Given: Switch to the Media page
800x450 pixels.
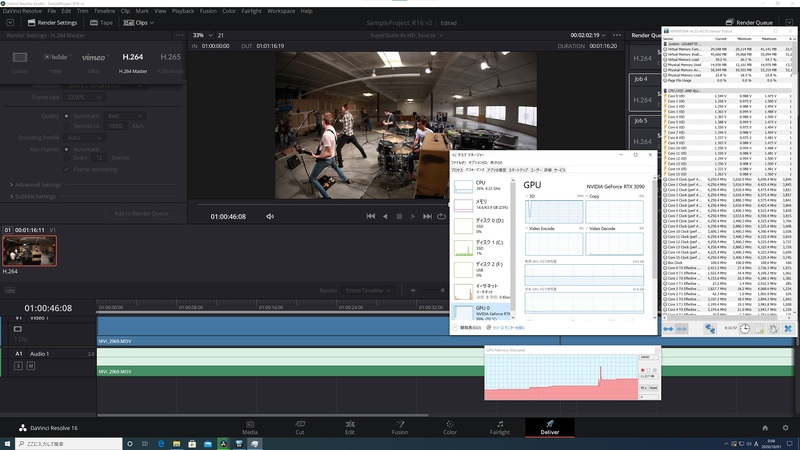Looking at the screenshot, I should point(249,428).
